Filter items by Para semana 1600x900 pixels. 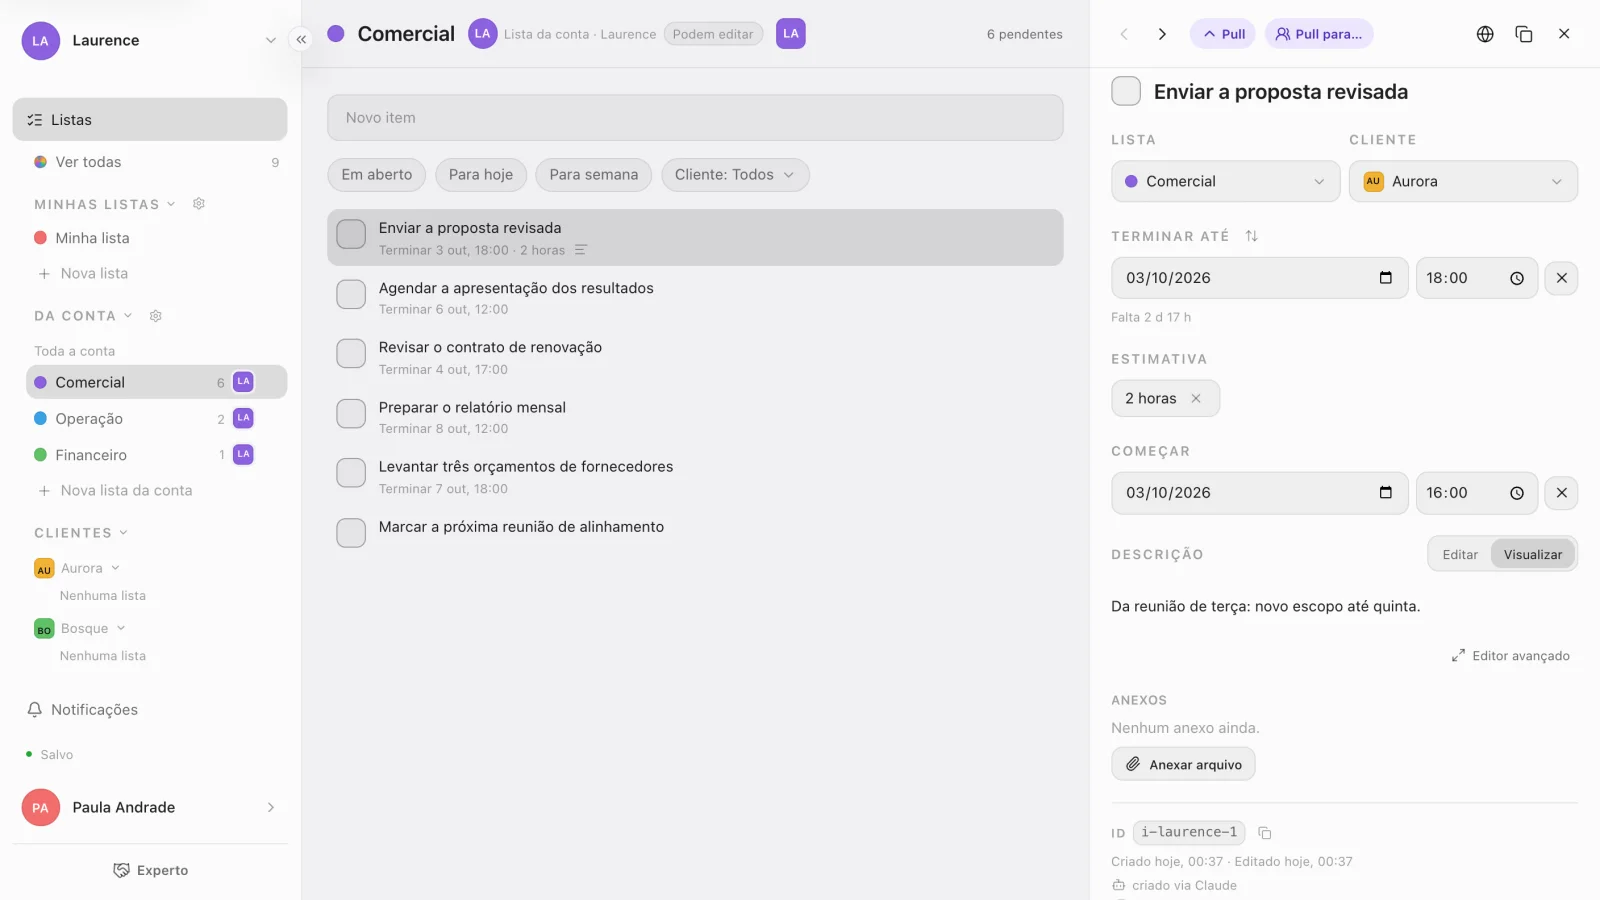pos(594,175)
